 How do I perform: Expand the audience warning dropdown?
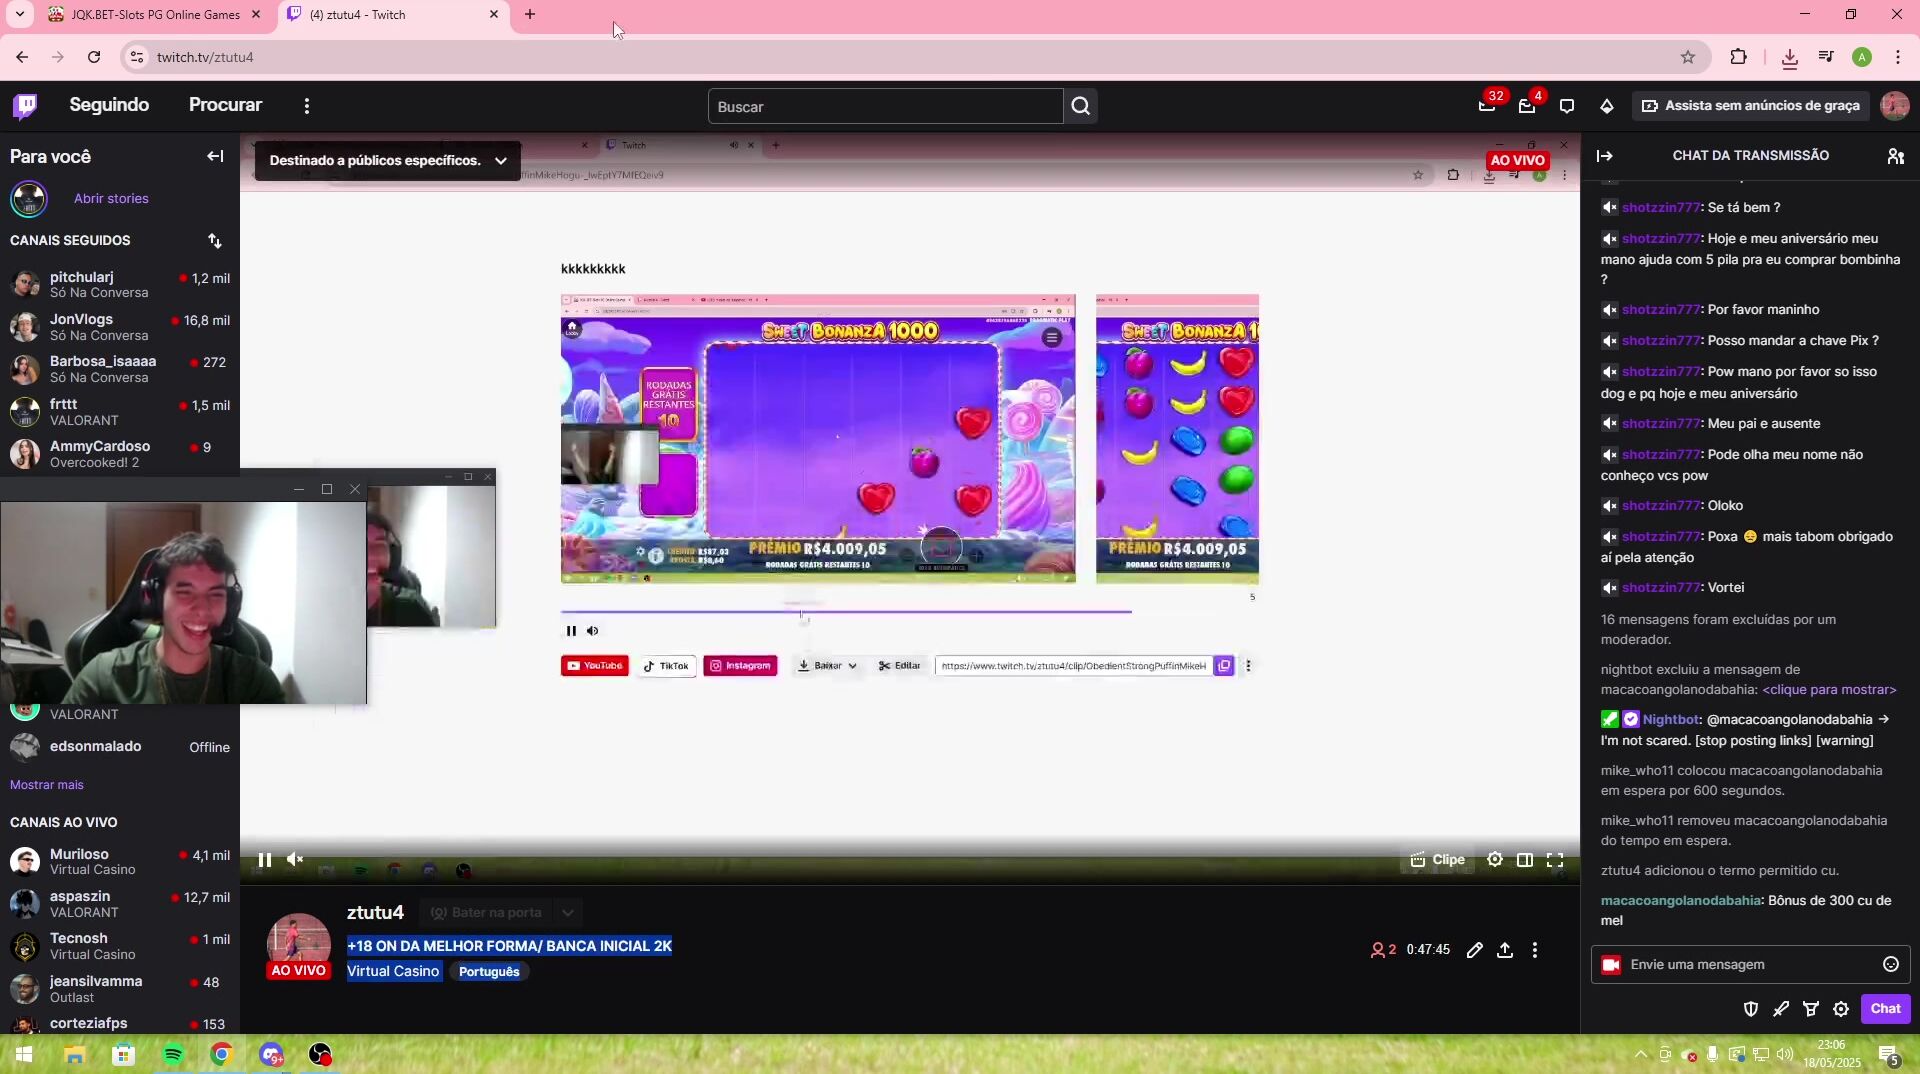[x=501, y=161]
